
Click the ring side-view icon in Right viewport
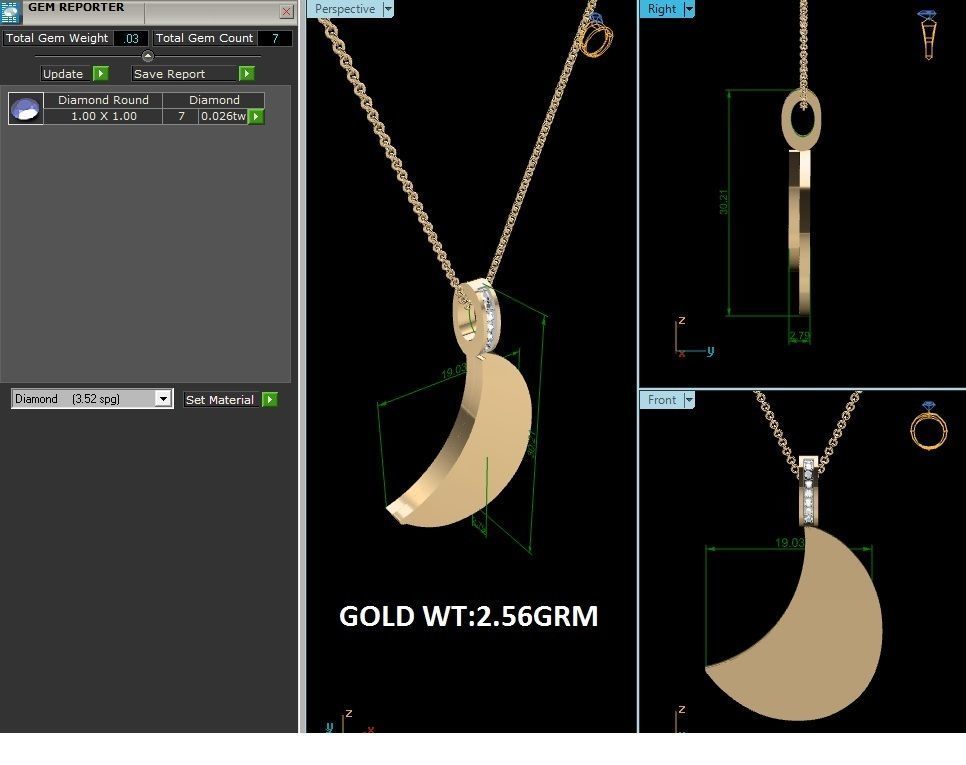point(928,34)
